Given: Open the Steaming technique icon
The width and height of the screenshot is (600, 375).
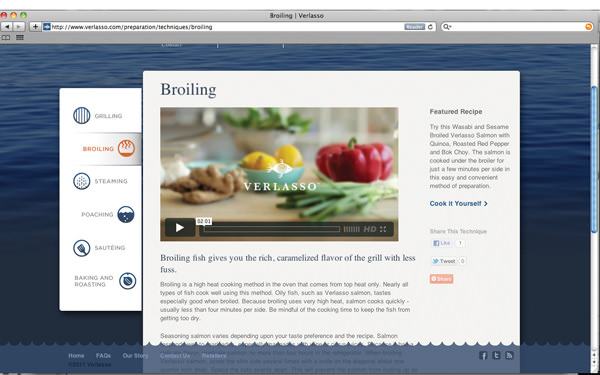Looking at the screenshot, I should [82, 181].
